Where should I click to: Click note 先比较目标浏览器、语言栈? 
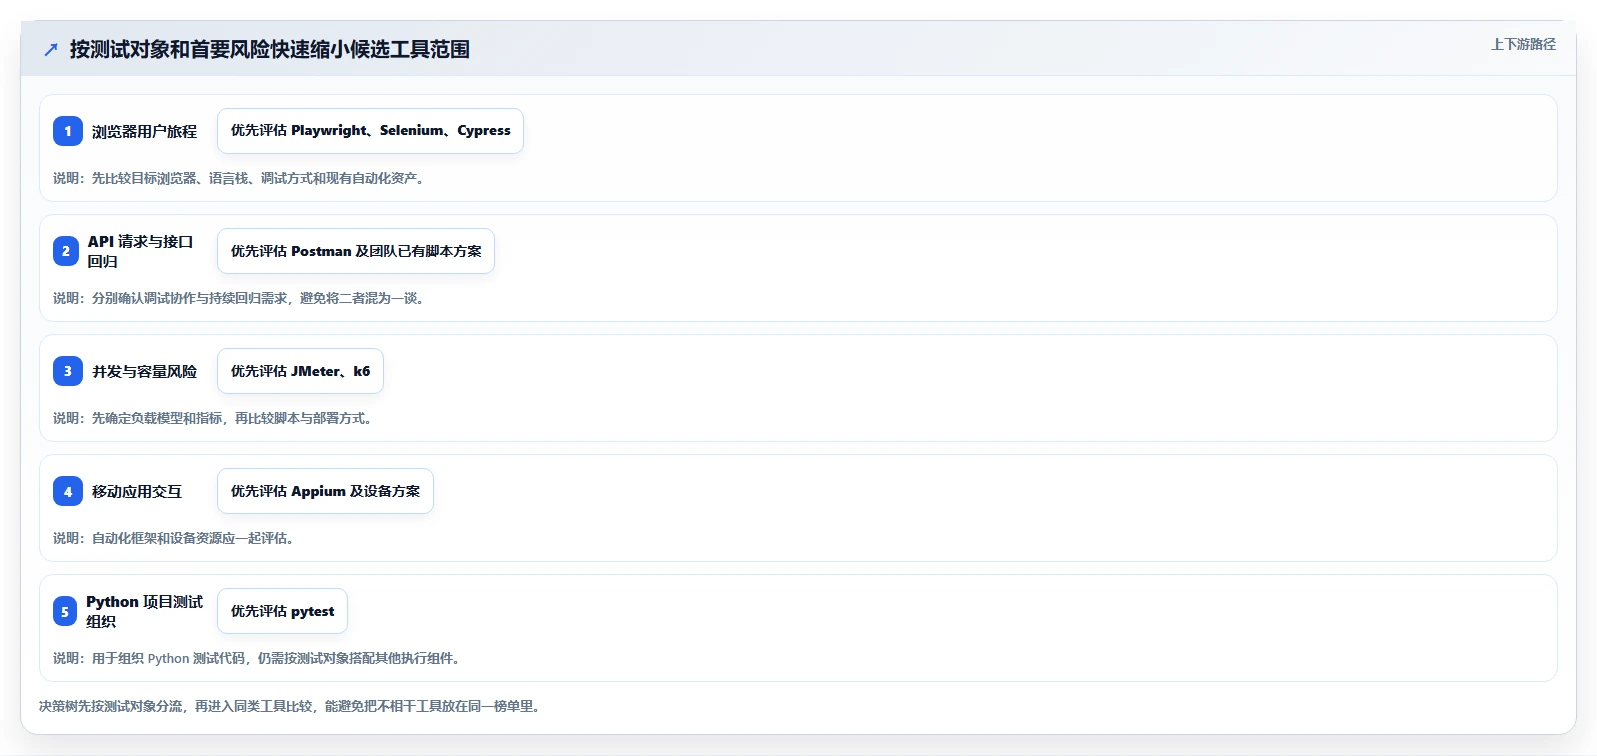click(240, 178)
